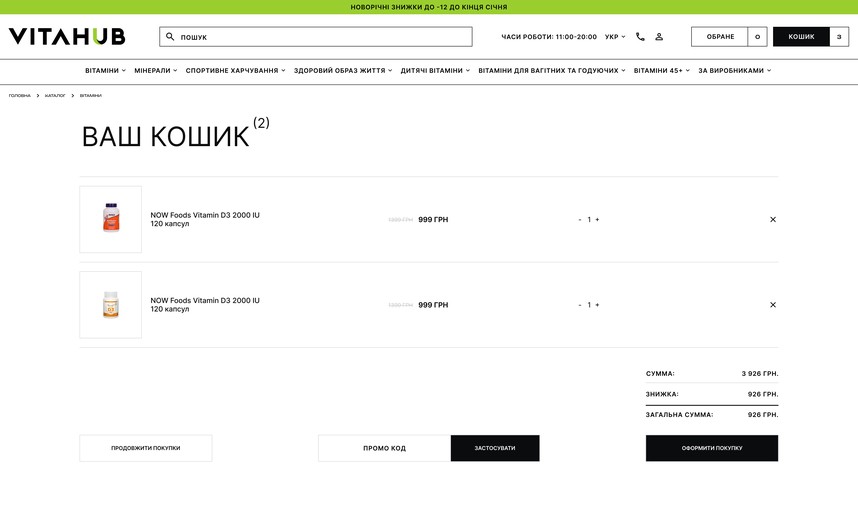Click the Застосувати button
This screenshot has height=524, width=858.
coord(495,448)
